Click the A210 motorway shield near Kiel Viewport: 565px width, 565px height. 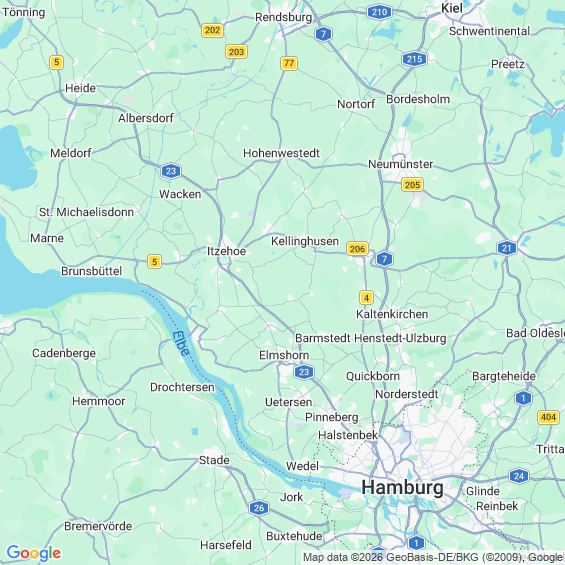click(379, 12)
